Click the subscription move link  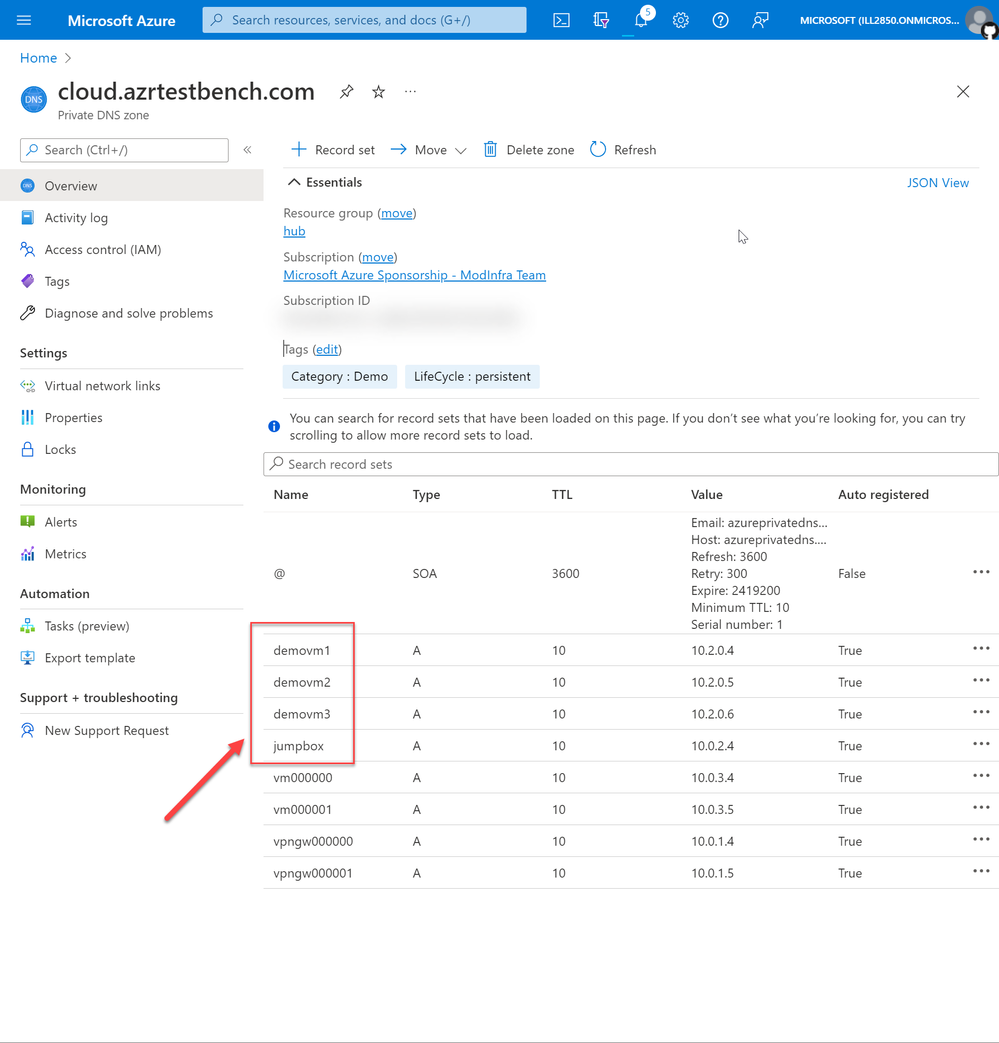pos(378,257)
